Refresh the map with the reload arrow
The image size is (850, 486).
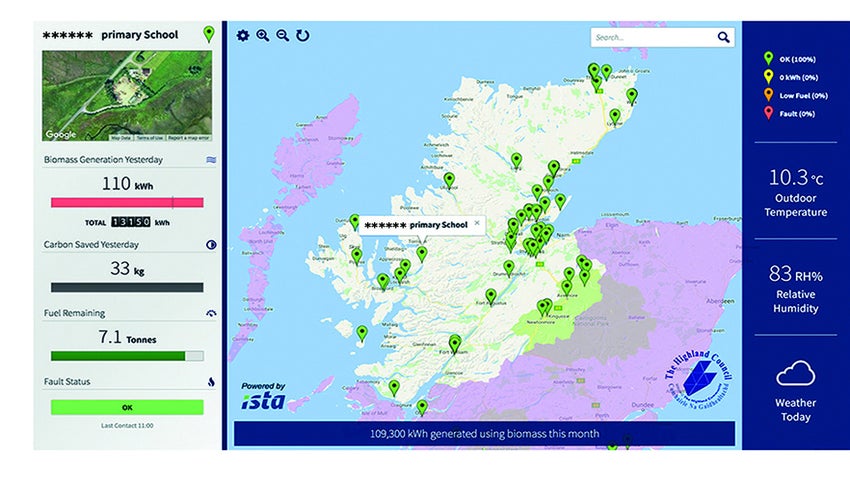(x=302, y=35)
